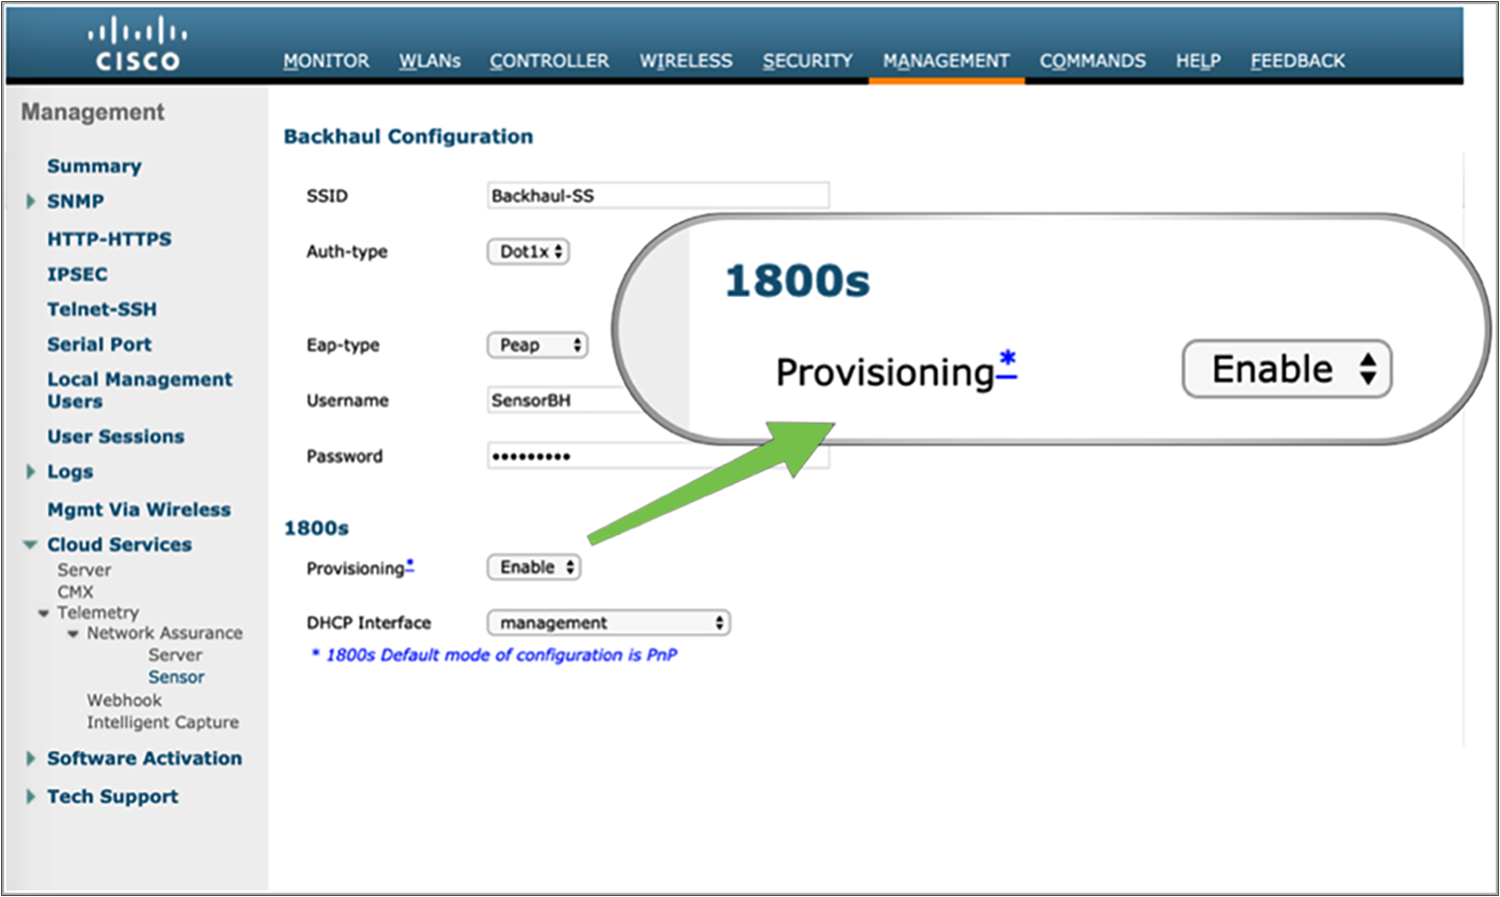Open Local Management Users
1500x897 pixels.
[x=139, y=390]
